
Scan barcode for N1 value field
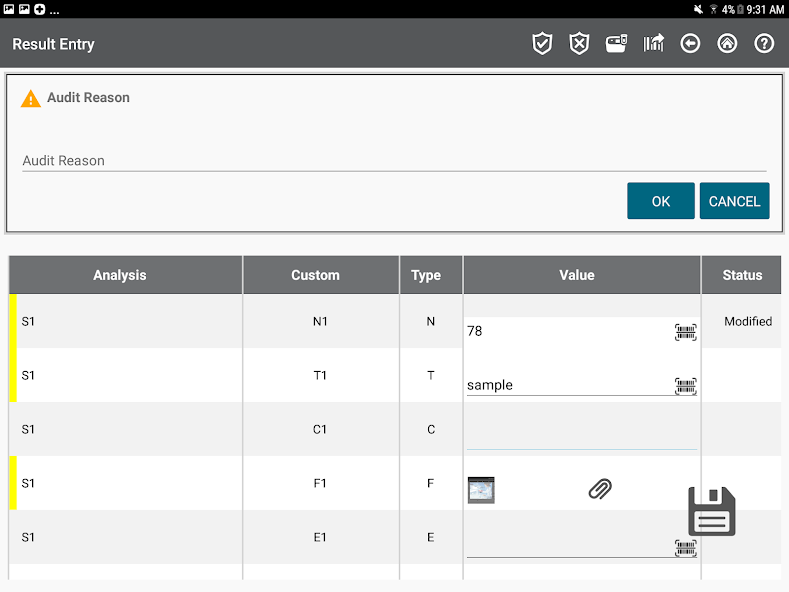pyautogui.click(x=685, y=332)
